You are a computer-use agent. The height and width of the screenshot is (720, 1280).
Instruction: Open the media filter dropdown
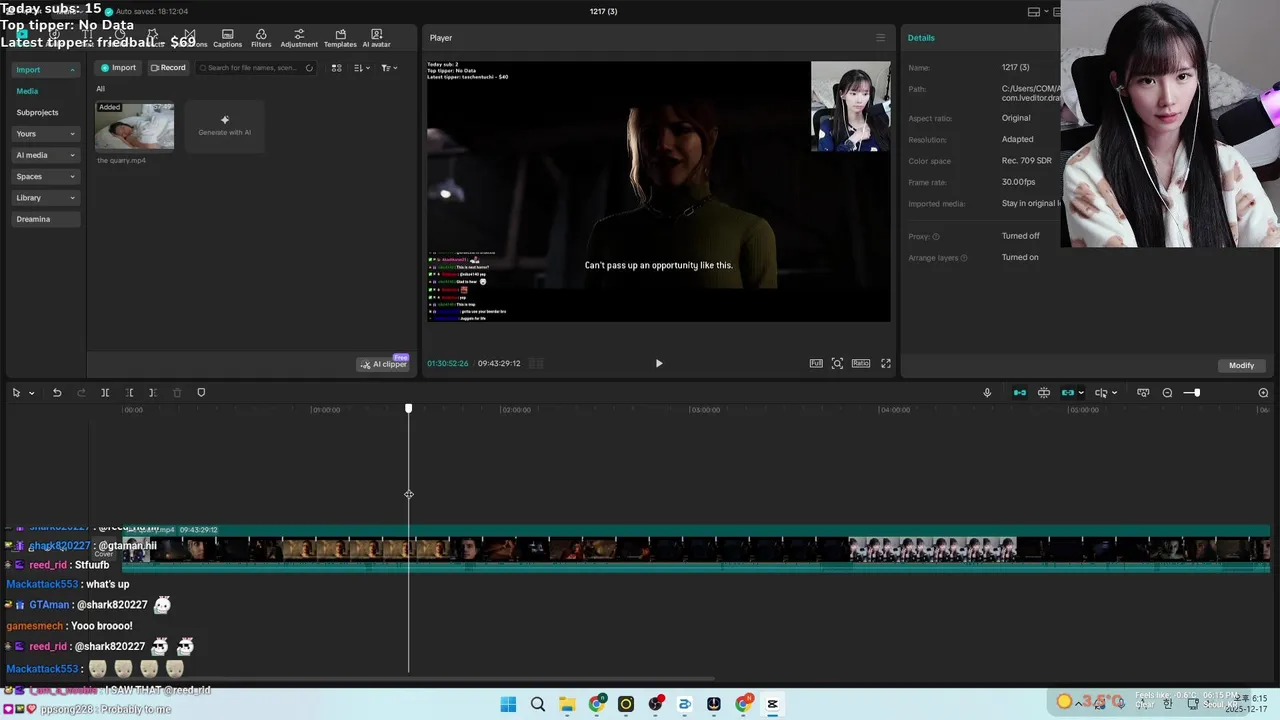[x=389, y=68]
